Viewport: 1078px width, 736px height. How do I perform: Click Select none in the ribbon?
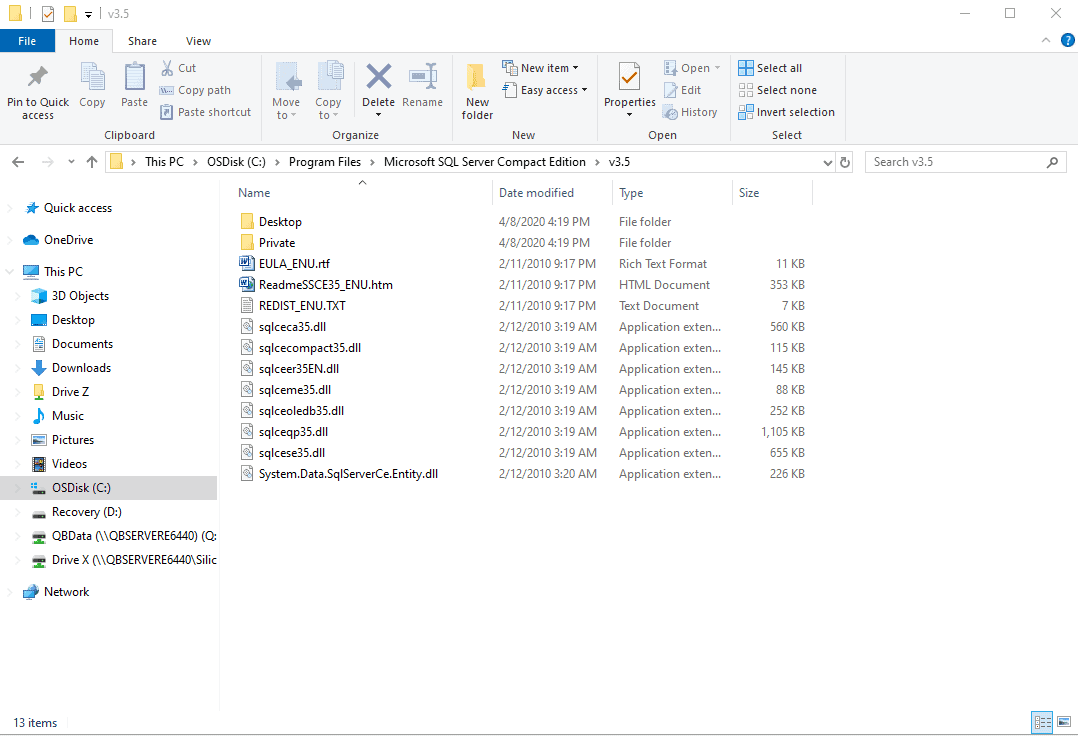[778, 90]
